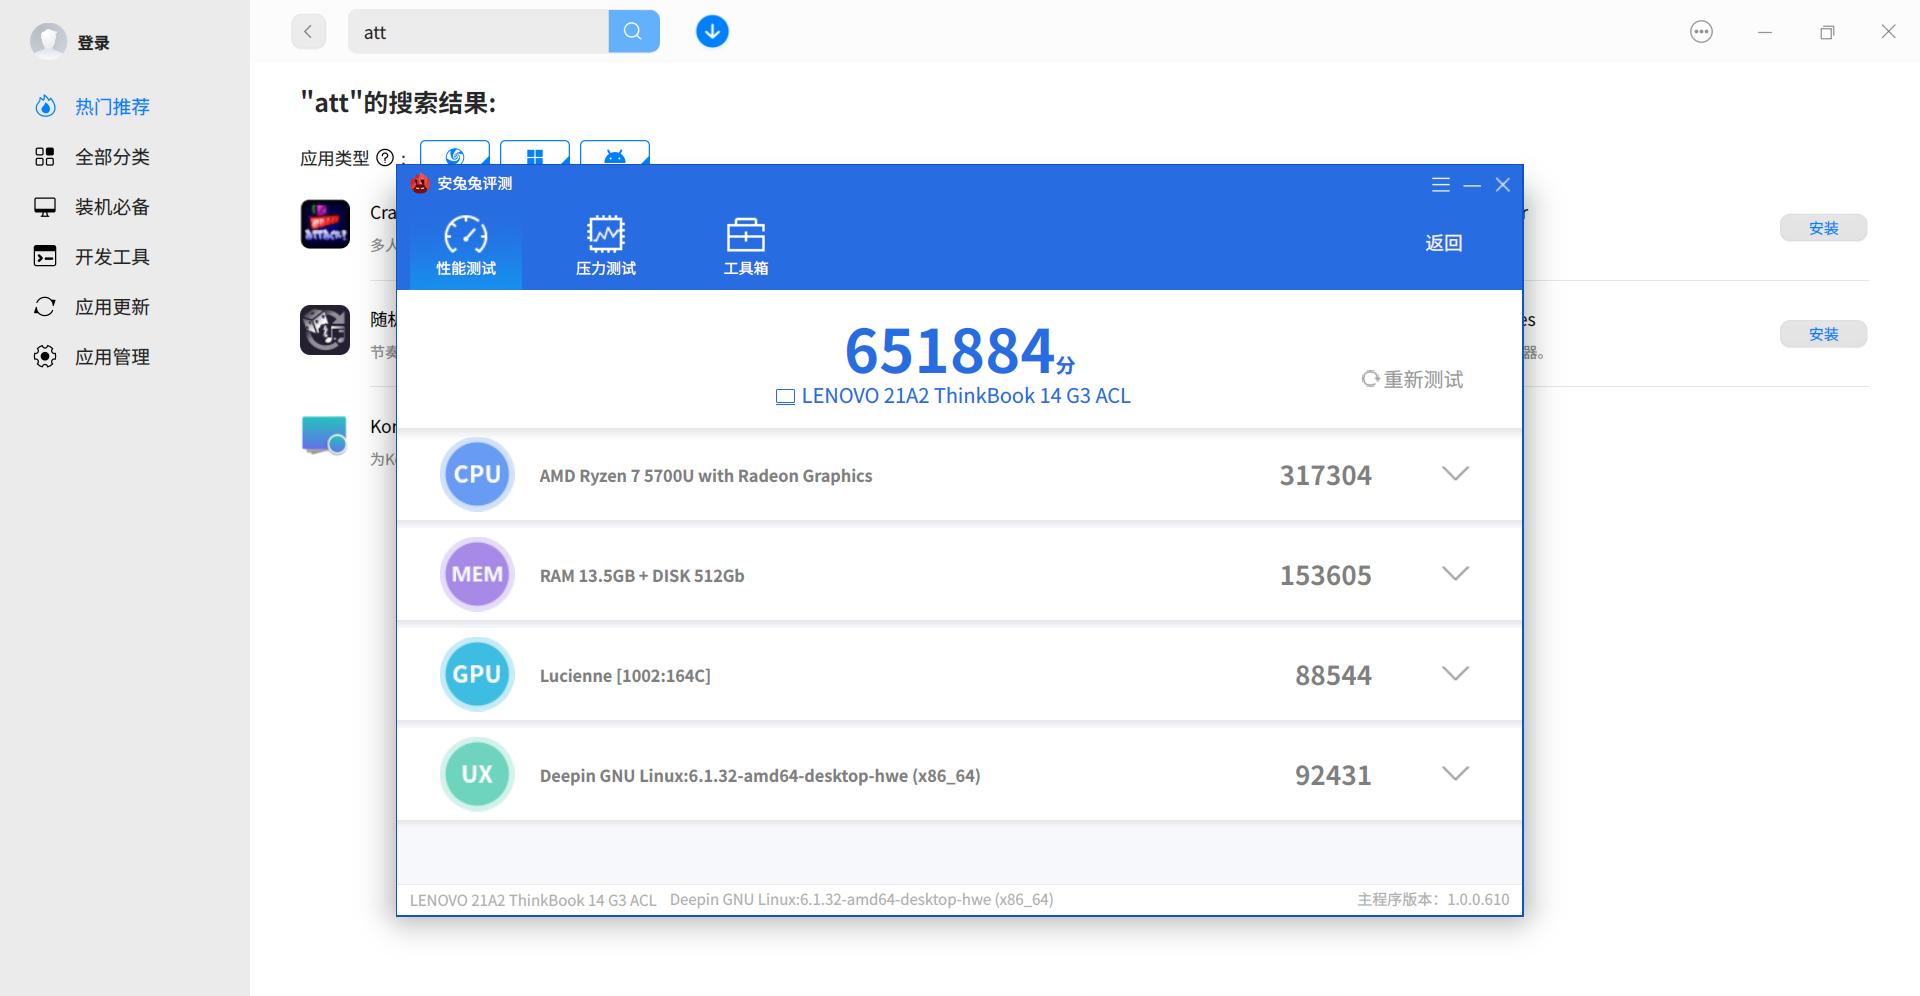Click the purple MEM circle icon
The image size is (1920, 996).
[477, 574]
